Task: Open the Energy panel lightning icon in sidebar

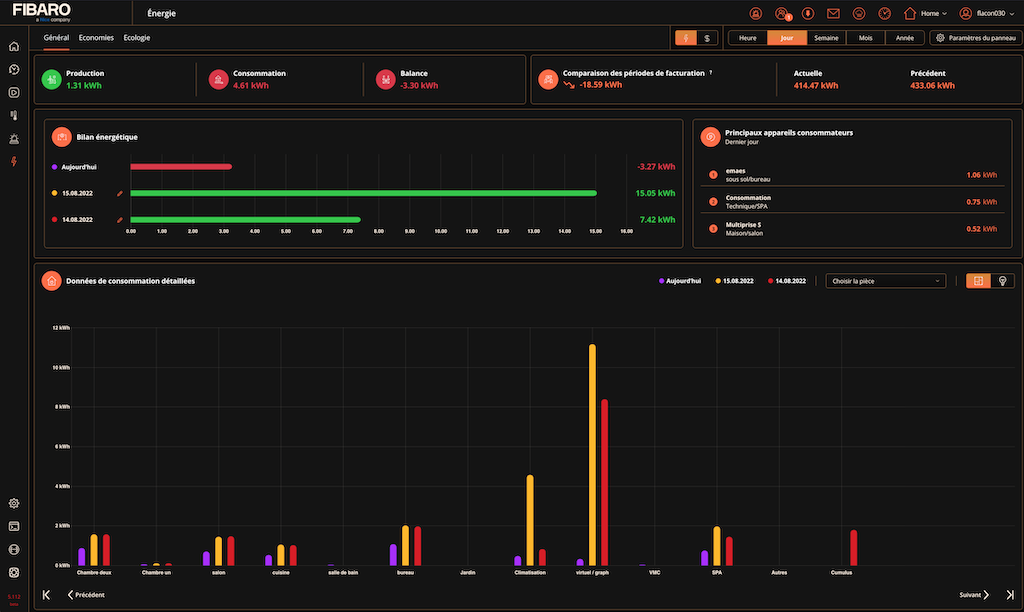Action: (13, 162)
